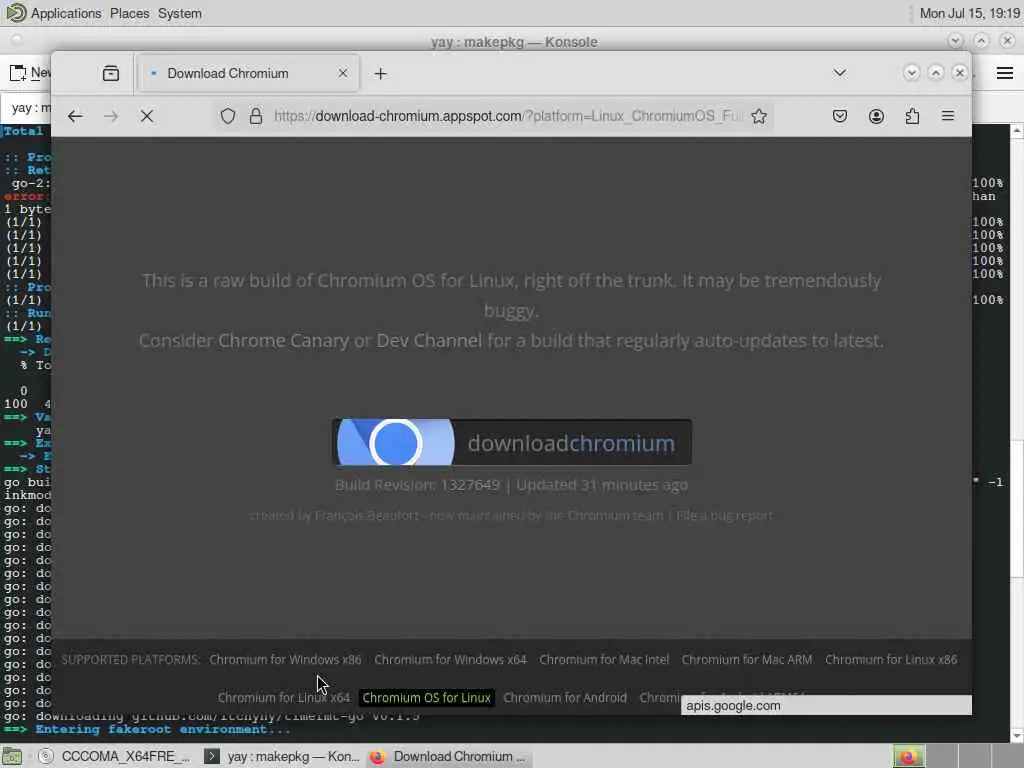The width and height of the screenshot is (1024, 768).
Task: Select Chromium for Windows x64 platform
Action: pyautogui.click(x=450, y=660)
